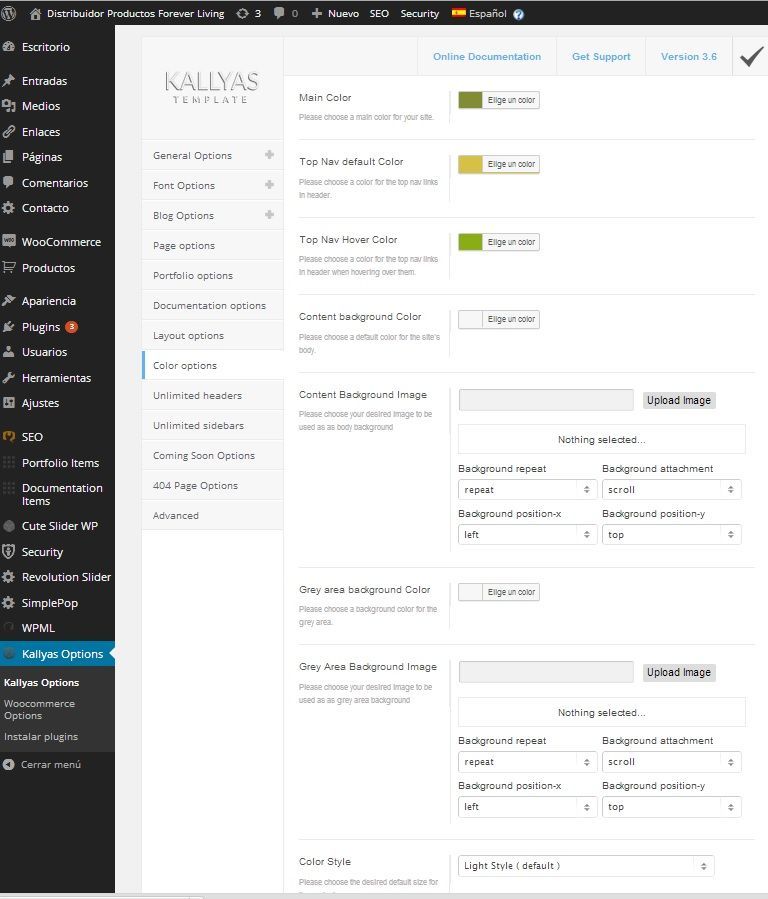The height and width of the screenshot is (899, 768).
Task: Click the Herramientas wrench icon
Action: pyautogui.click(x=9, y=378)
